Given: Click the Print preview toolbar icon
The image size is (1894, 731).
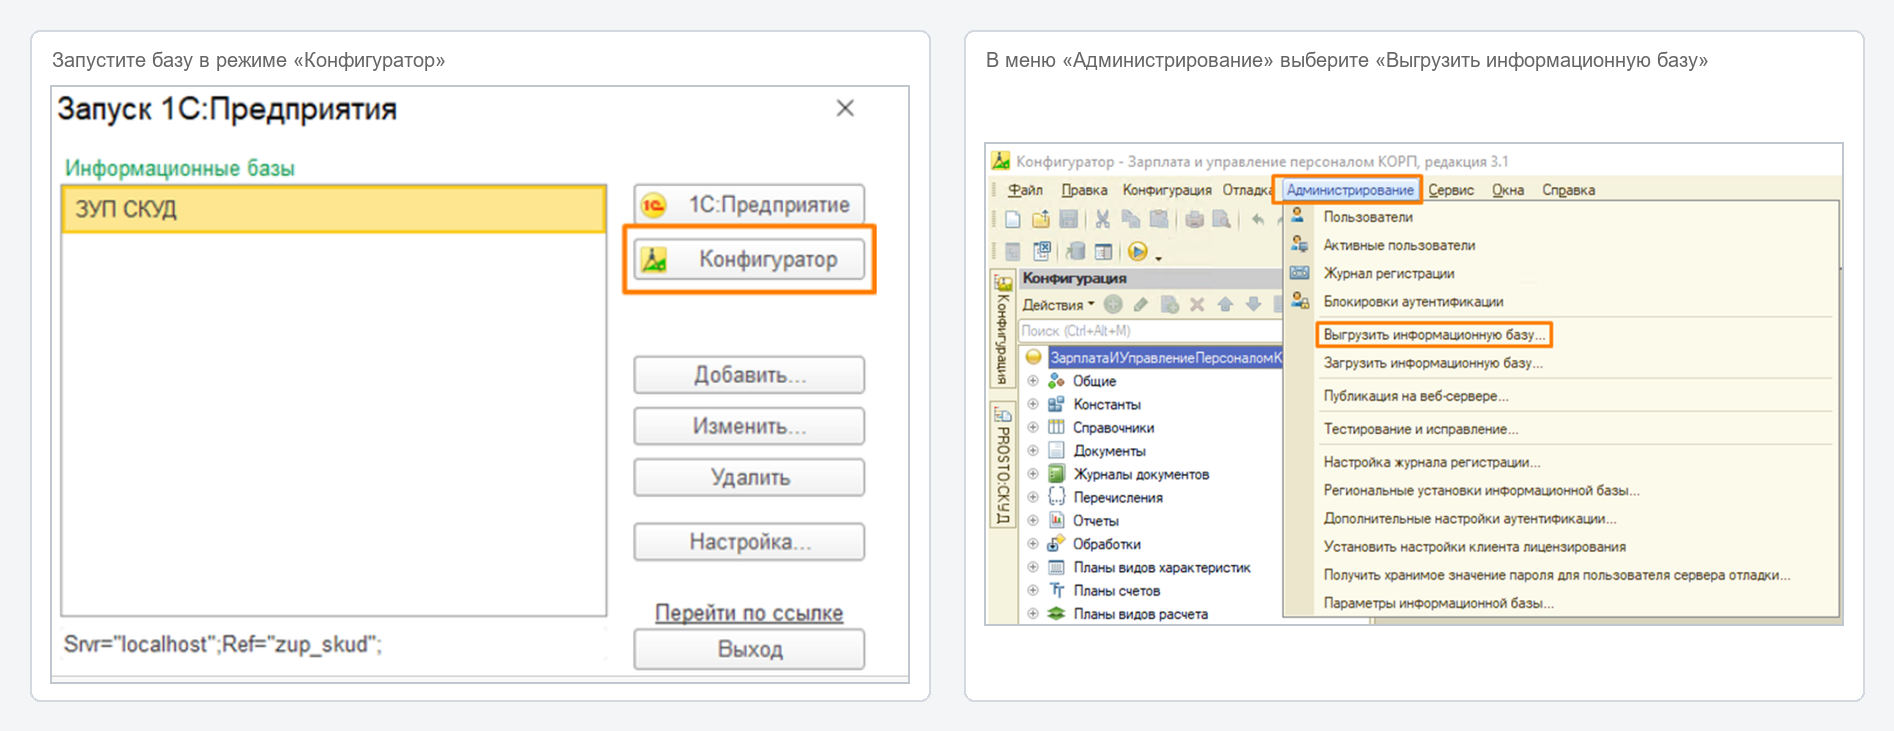Looking at the screenshot, I should [x=1221, y=219].
